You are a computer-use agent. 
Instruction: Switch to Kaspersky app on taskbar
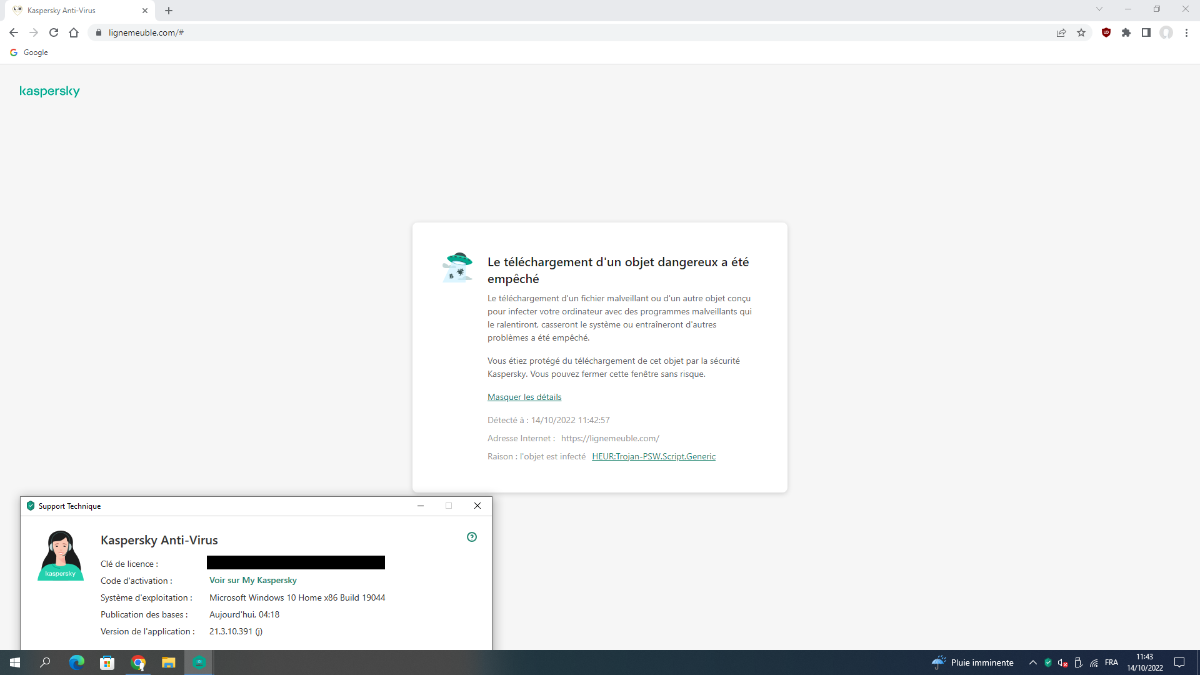[x=200, y=662]
